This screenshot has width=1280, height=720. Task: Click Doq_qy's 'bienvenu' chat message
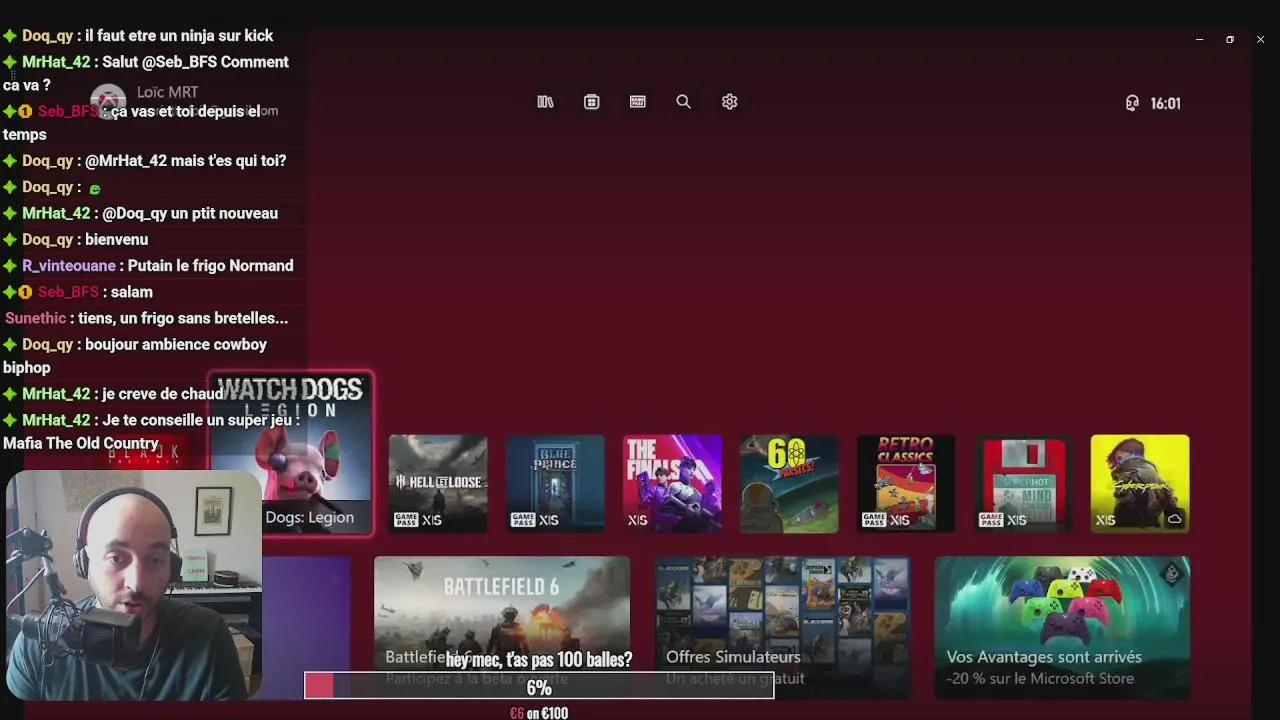coord(76,239)
